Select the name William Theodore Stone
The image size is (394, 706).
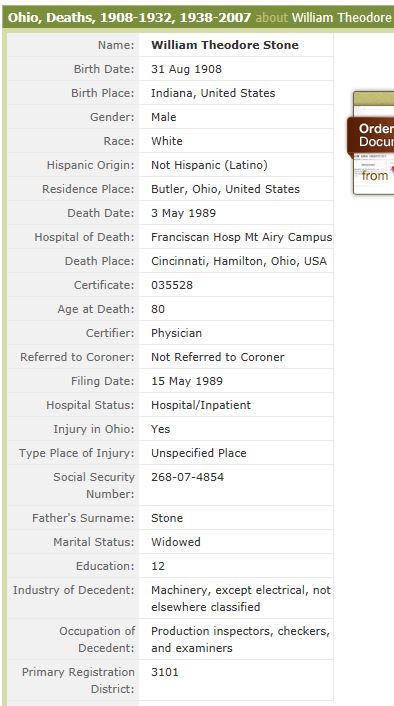click(225, 45)
